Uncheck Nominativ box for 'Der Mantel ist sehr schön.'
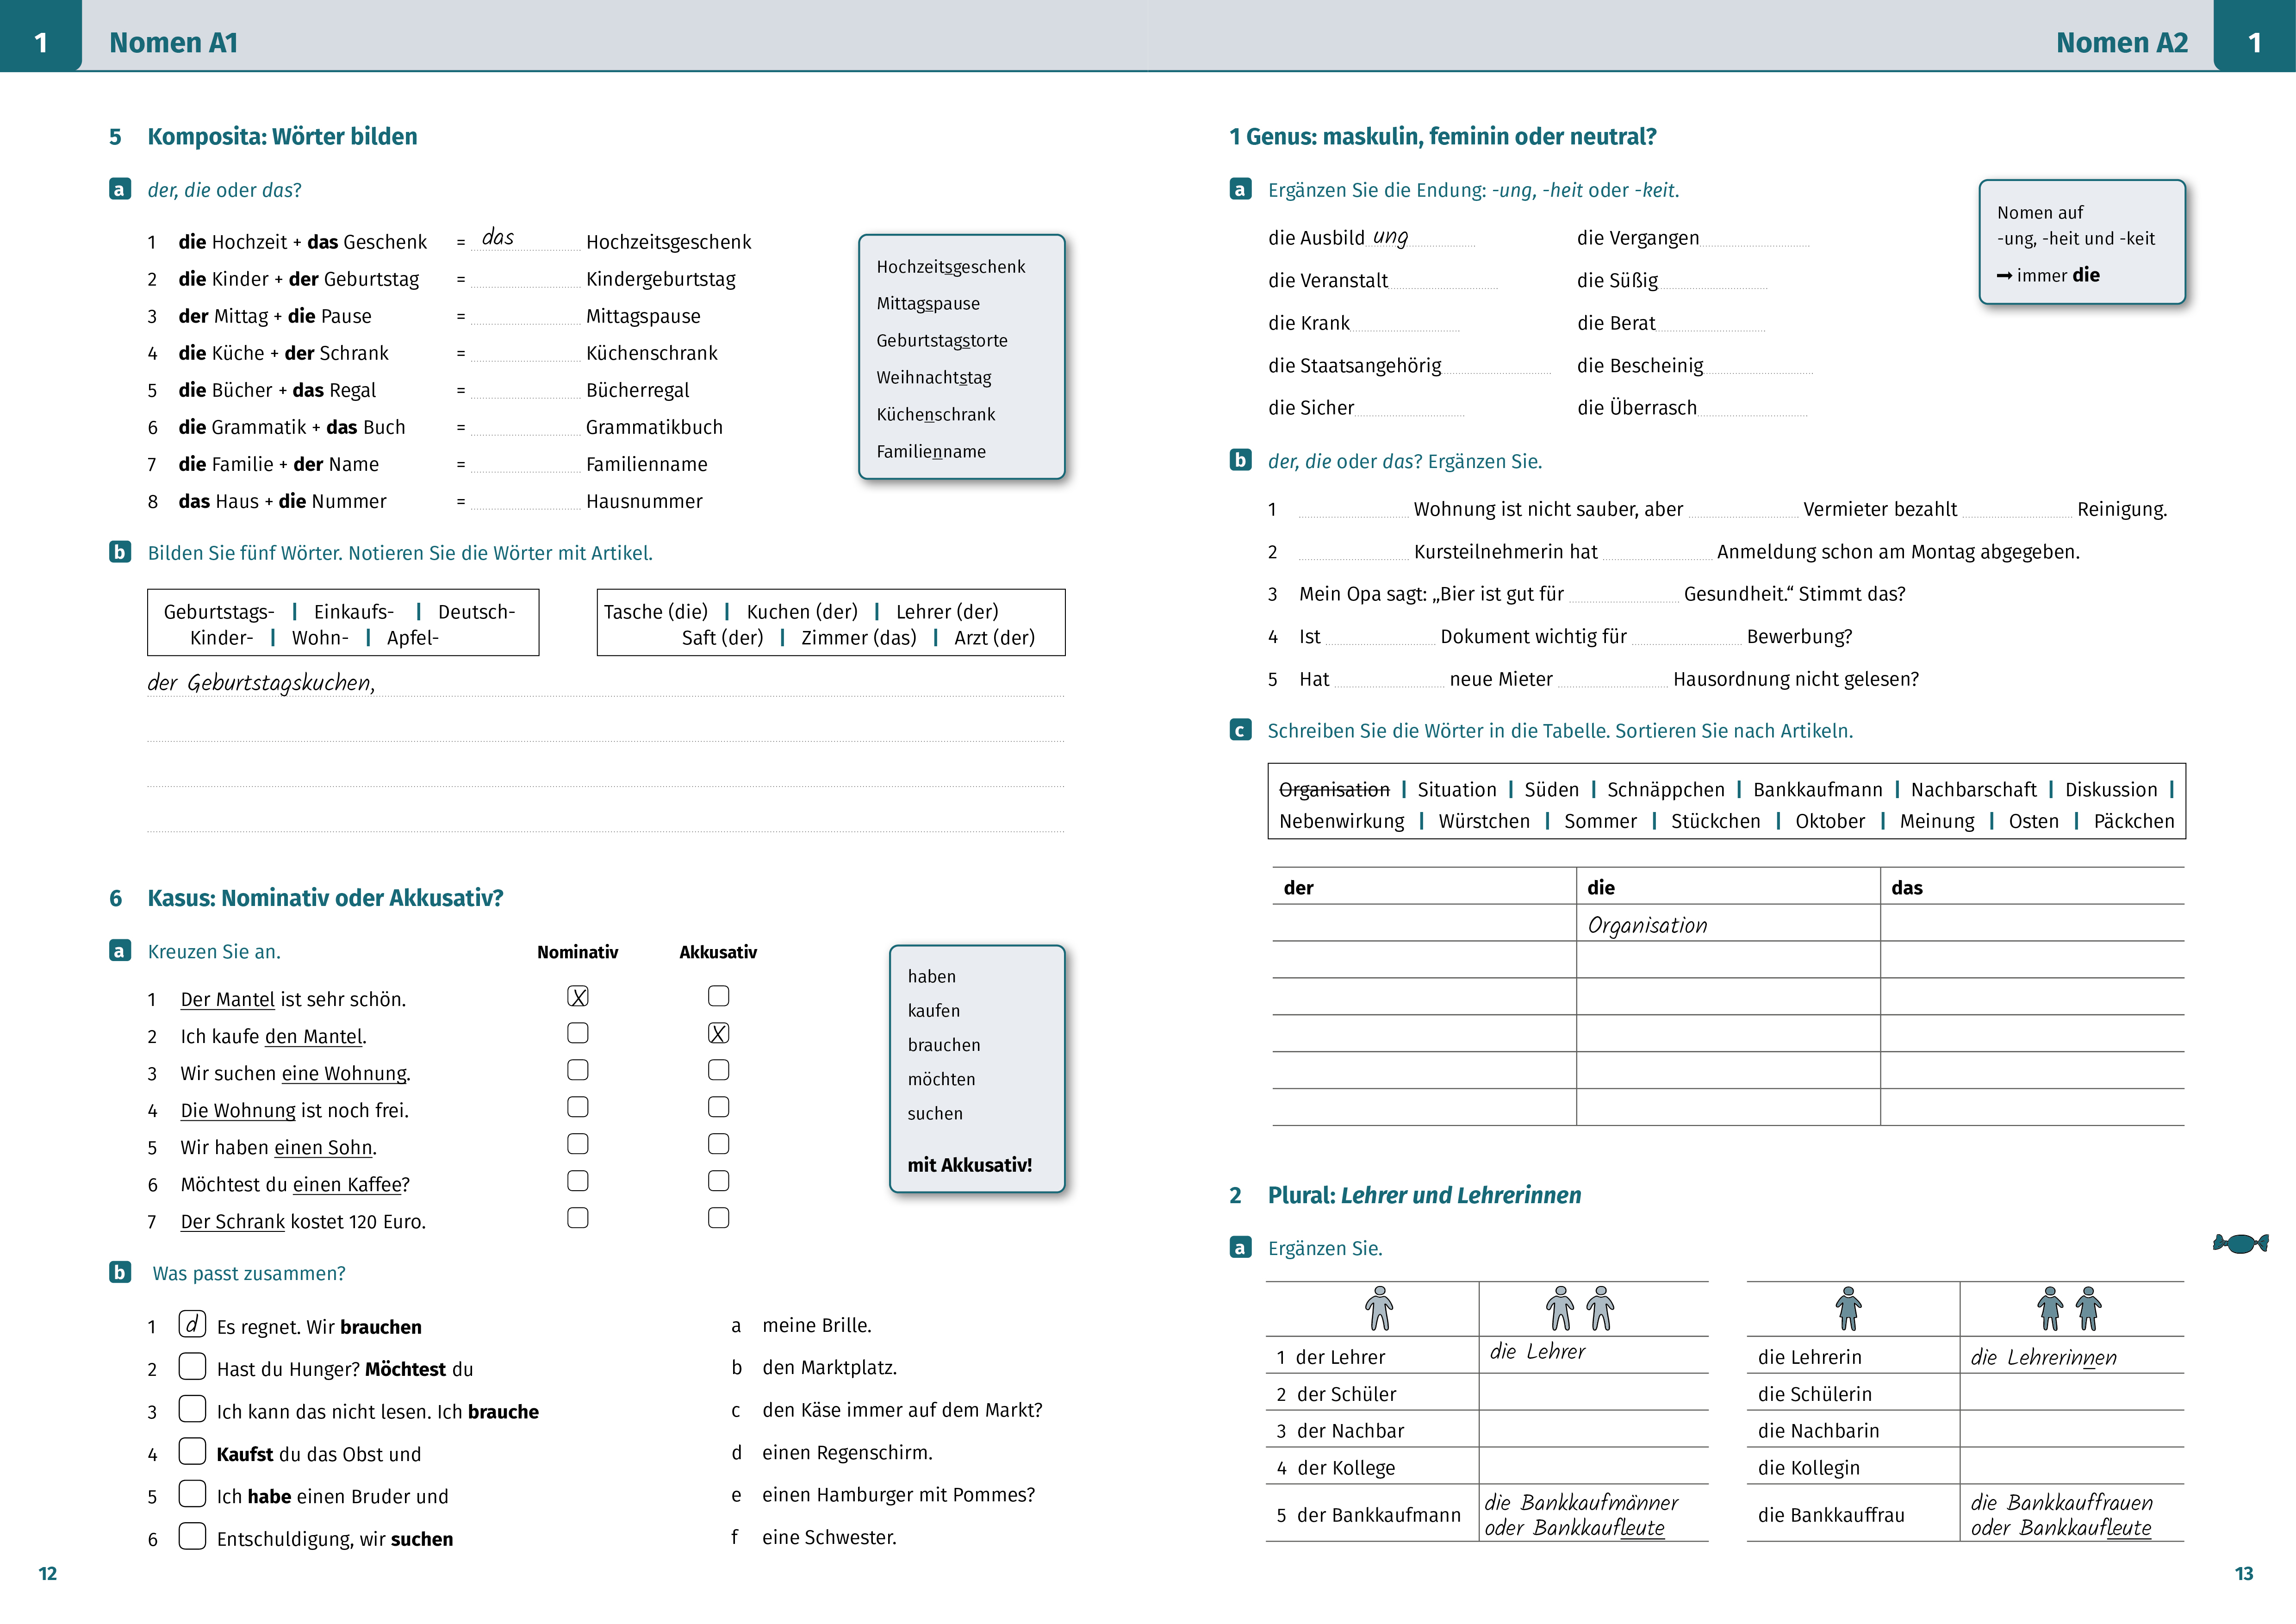 click(578, 996)
